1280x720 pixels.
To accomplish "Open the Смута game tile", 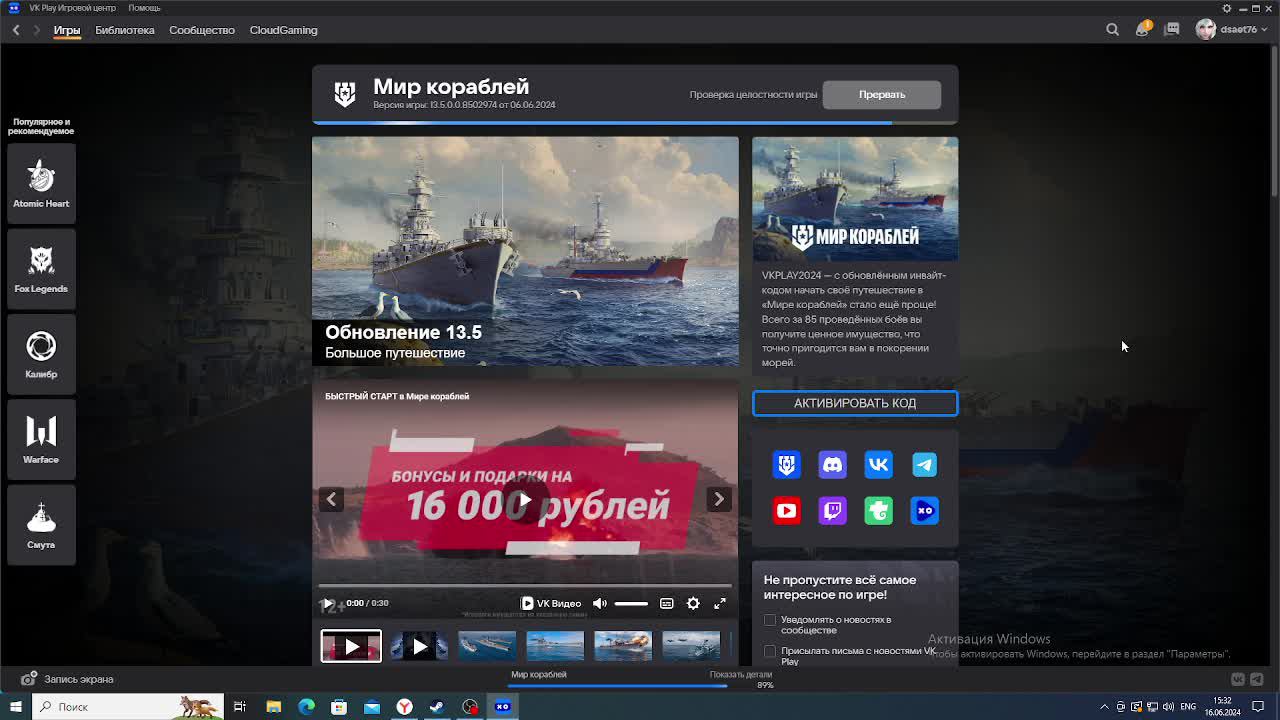I will pos(41,523).
